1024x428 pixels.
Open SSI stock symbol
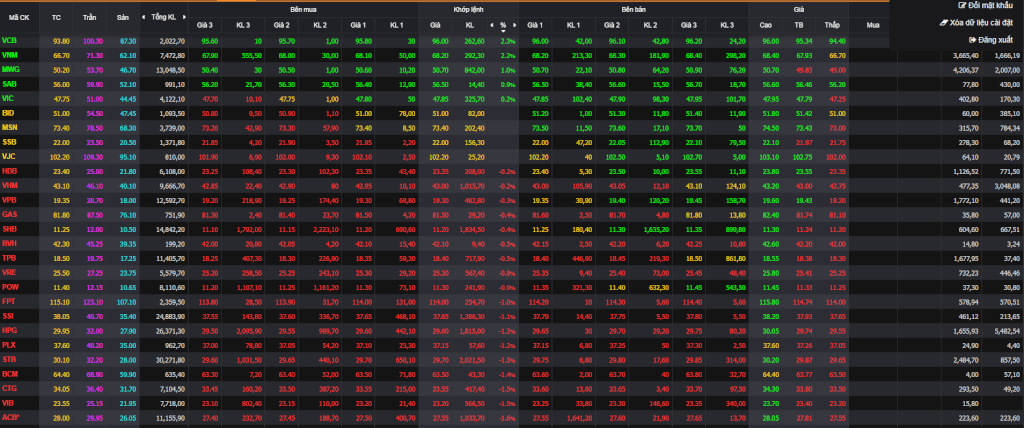[8, 316]
